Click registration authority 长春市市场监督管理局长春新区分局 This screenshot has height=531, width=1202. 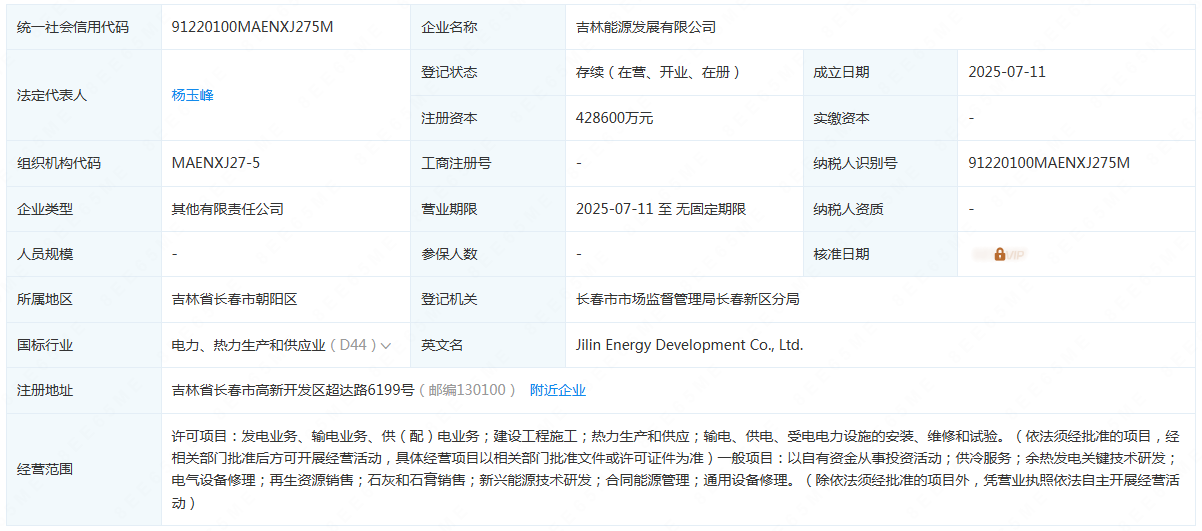(x=688, y=299)
